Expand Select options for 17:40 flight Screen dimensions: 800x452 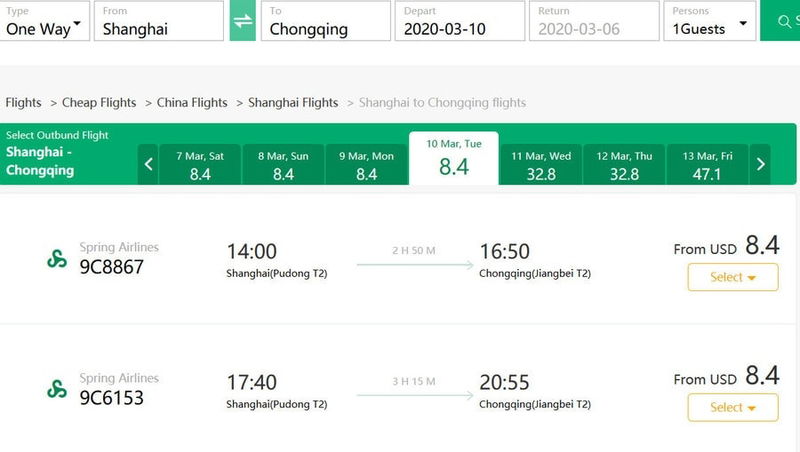pyautogui.click(x=733, y=407)
